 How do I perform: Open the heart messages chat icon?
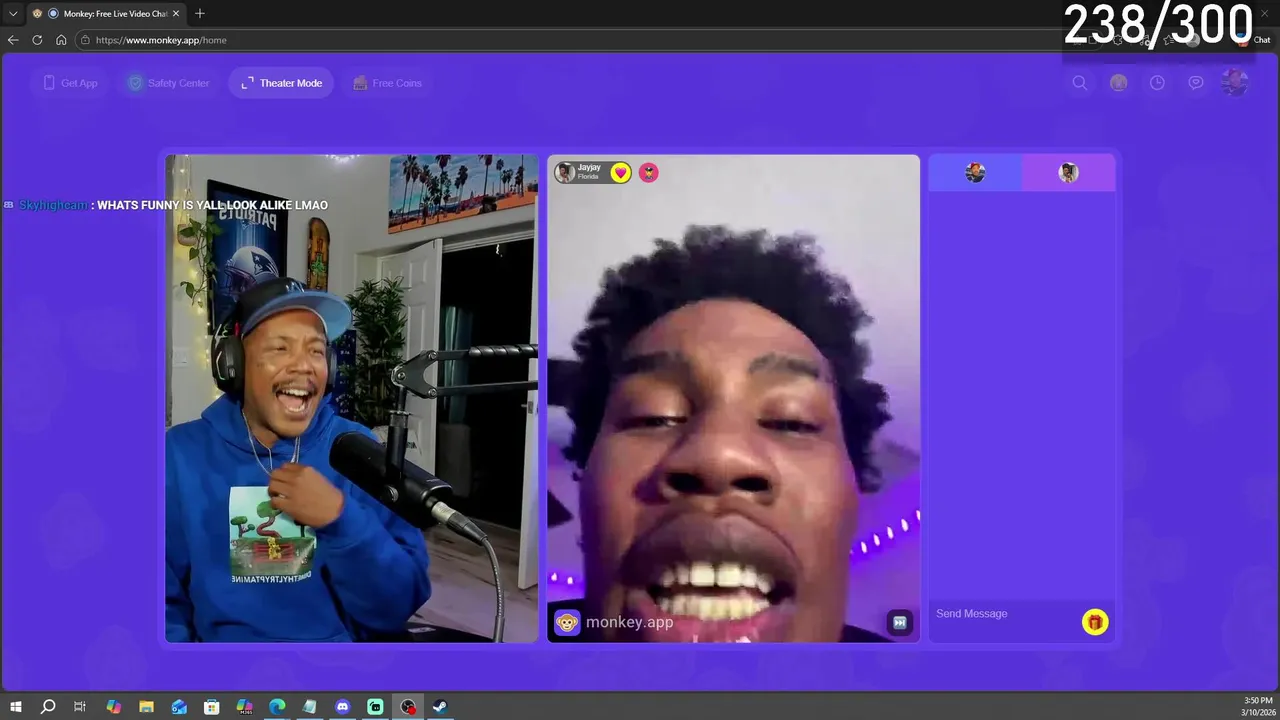(x=1196, y=83)
